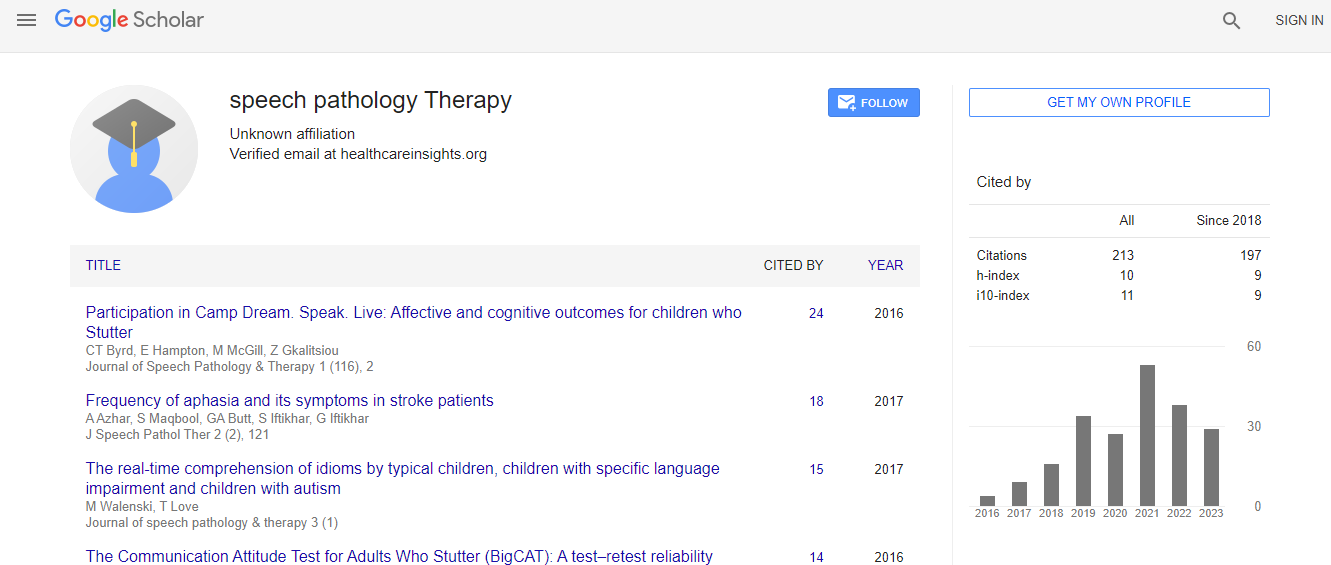Click the 2021 citations bar in chart
Image resolution: width=1331 pixels, height=565 pixels.
(1147, 436)
